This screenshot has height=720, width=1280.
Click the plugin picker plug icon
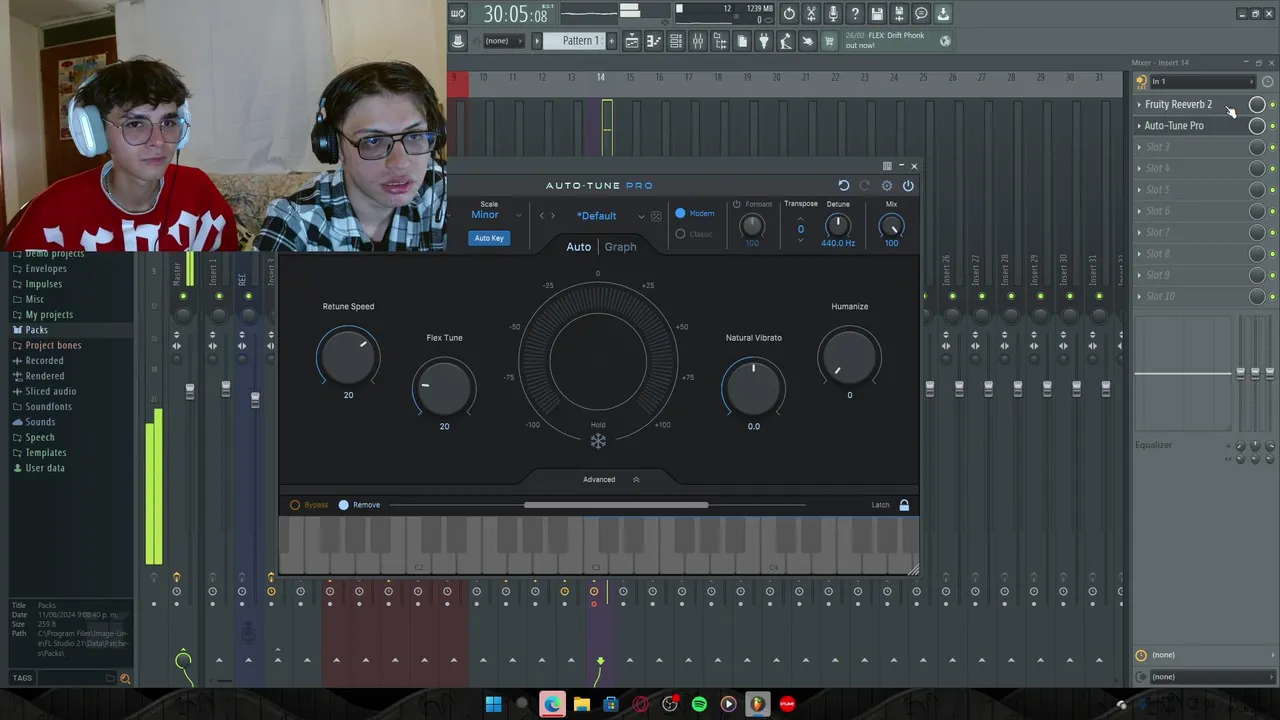[764, 41]
